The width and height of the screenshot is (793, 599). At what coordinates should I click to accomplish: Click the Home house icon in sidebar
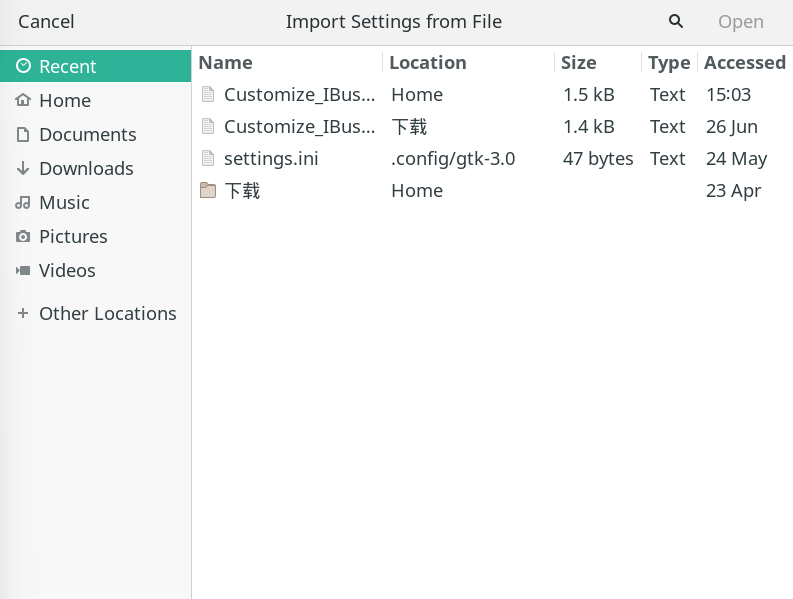[x=23, y=101]
